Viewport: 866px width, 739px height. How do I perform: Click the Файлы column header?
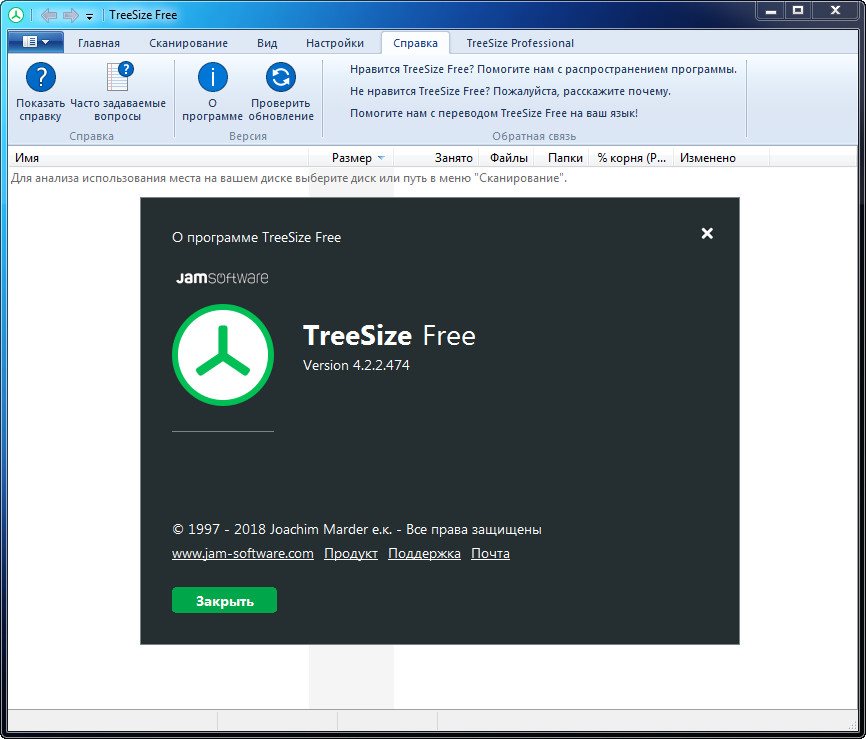[x=508, y=158]
